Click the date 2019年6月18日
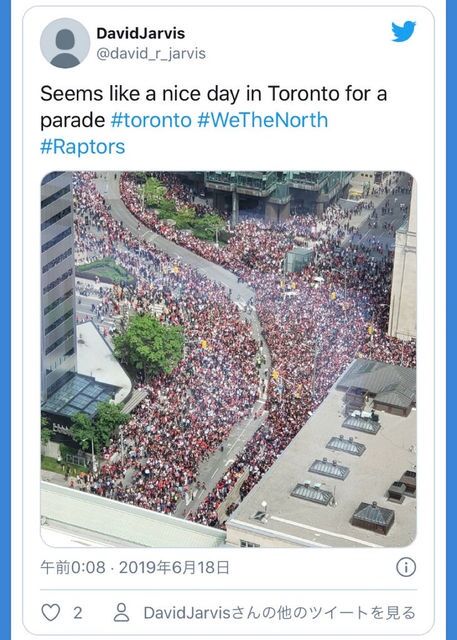Screen dimensions: 457x640 (174, 568)
